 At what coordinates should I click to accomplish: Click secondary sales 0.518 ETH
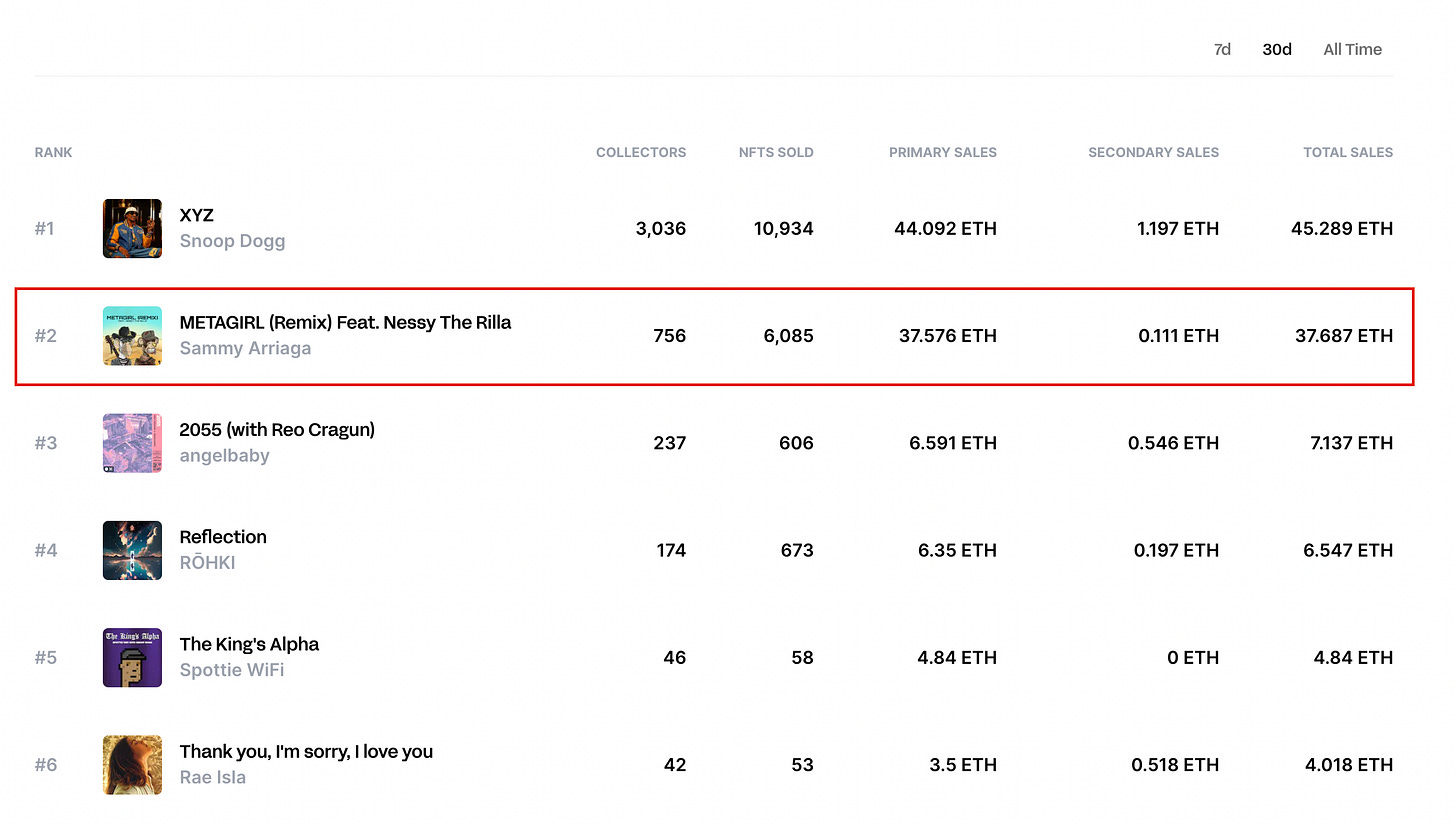click(x=1175, y=765)
